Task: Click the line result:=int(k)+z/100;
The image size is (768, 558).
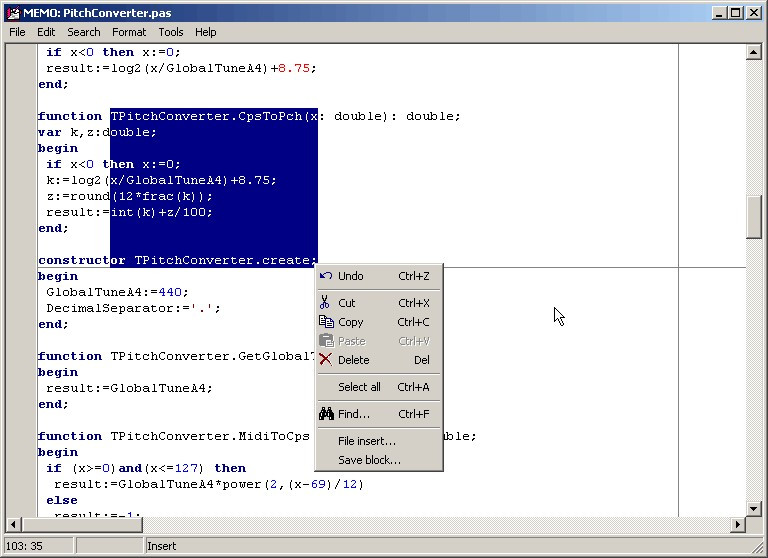Action: (129, 212)
